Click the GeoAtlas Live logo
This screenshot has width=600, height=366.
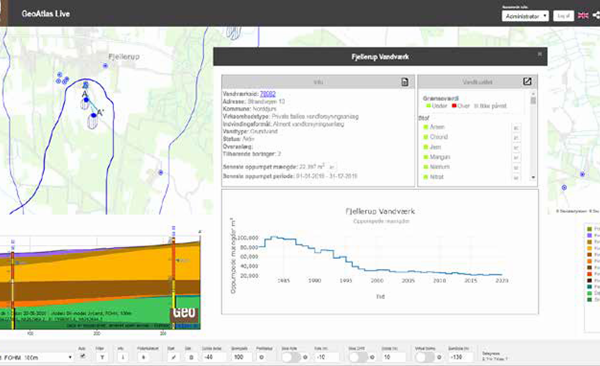click(x=46, y=14)
